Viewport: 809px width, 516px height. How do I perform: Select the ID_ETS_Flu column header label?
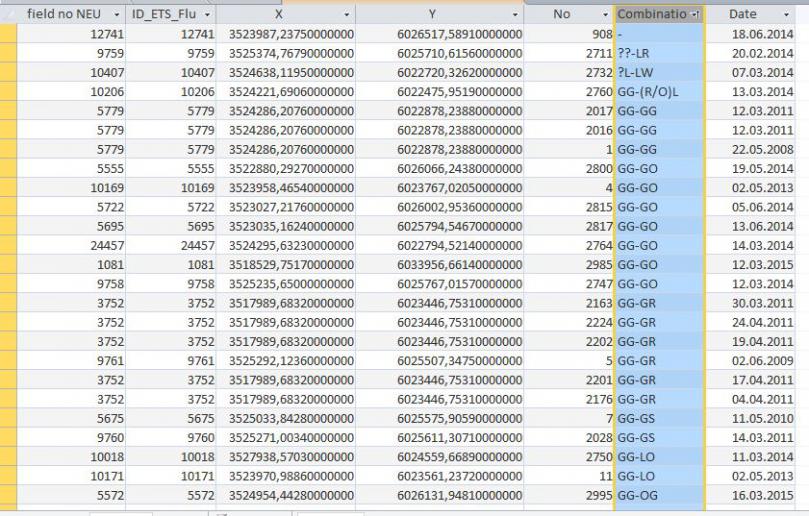tap(164, 14)
